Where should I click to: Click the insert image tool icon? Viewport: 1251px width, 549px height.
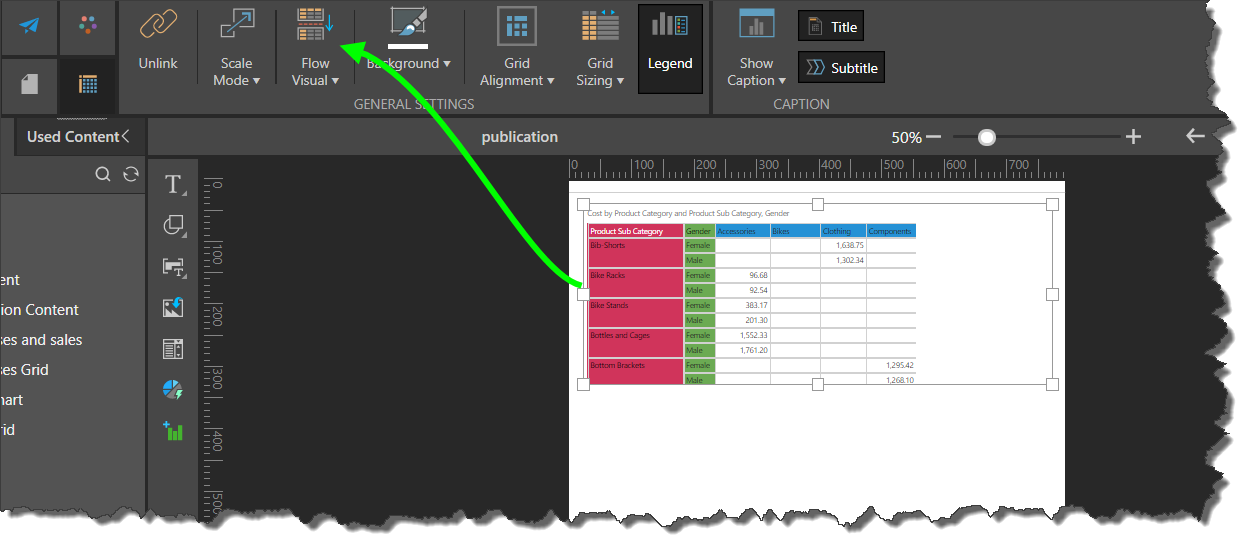pyautogui.click(x=174, y=307)
